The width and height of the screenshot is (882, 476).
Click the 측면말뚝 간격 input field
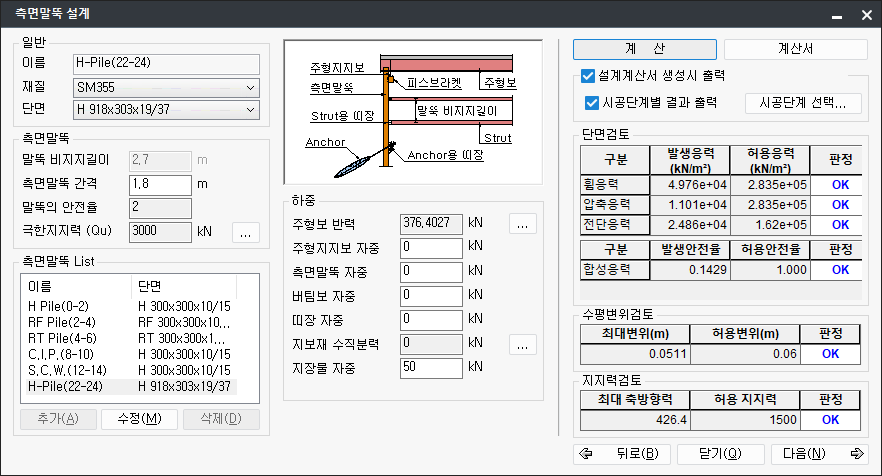point(160,184)
